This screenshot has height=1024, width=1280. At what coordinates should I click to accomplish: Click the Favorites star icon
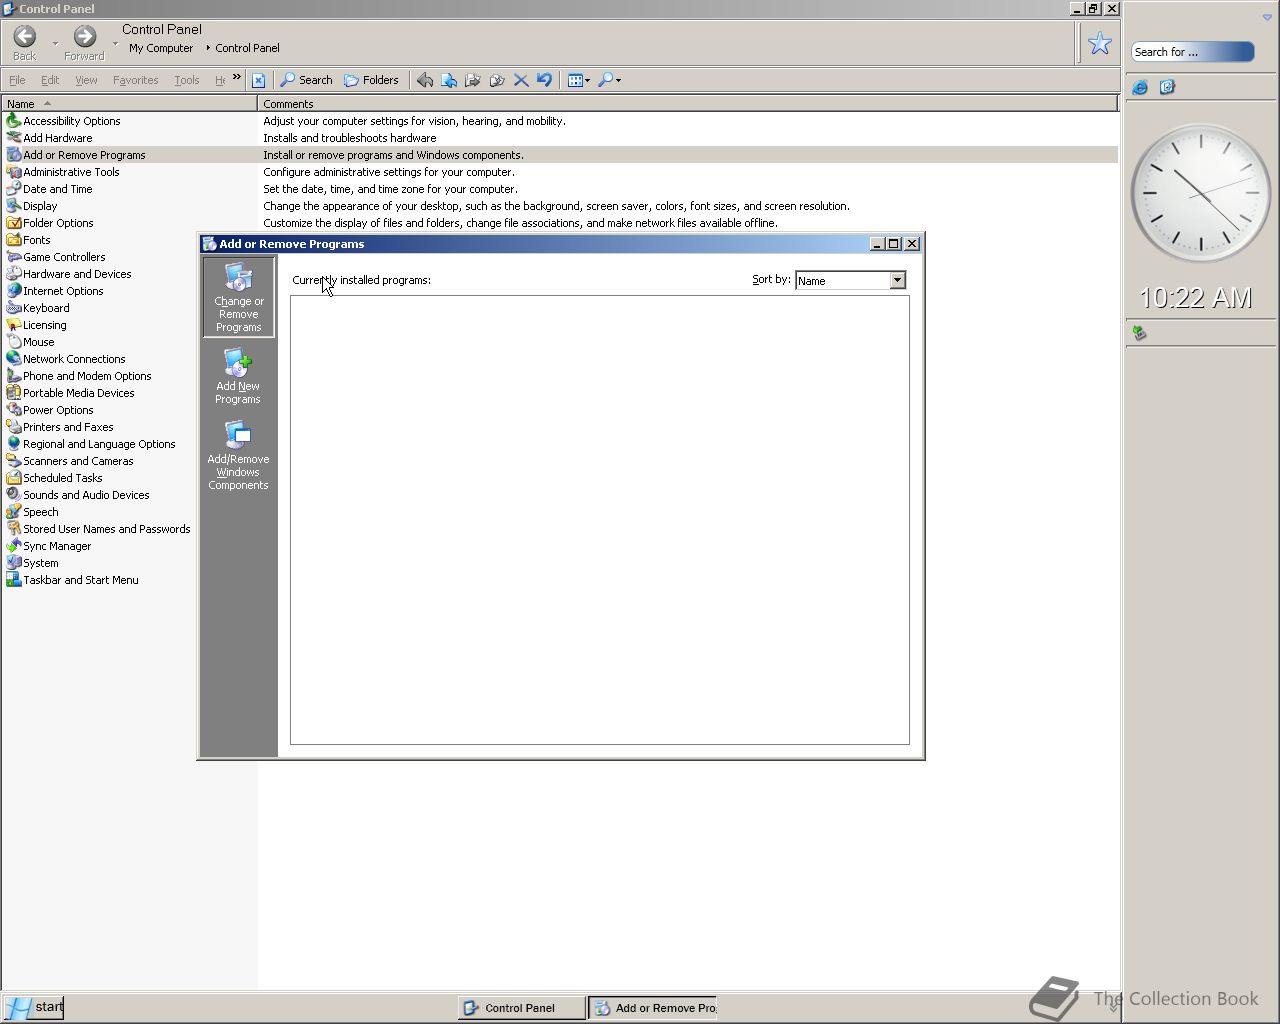(x=1100, y=43)
